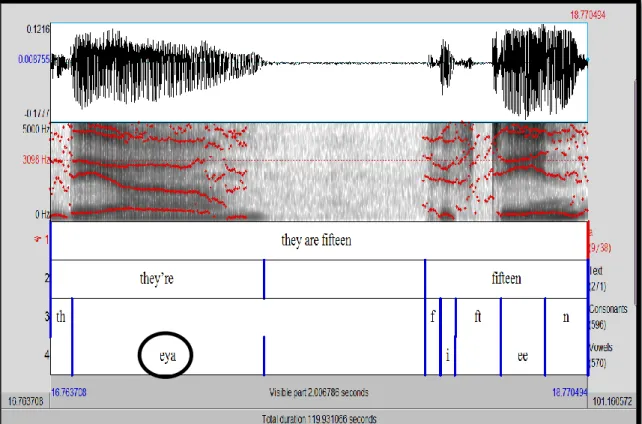The image size is (642, 424).
Task: Click the red 18.770494 time label at top
Action: 588,15
